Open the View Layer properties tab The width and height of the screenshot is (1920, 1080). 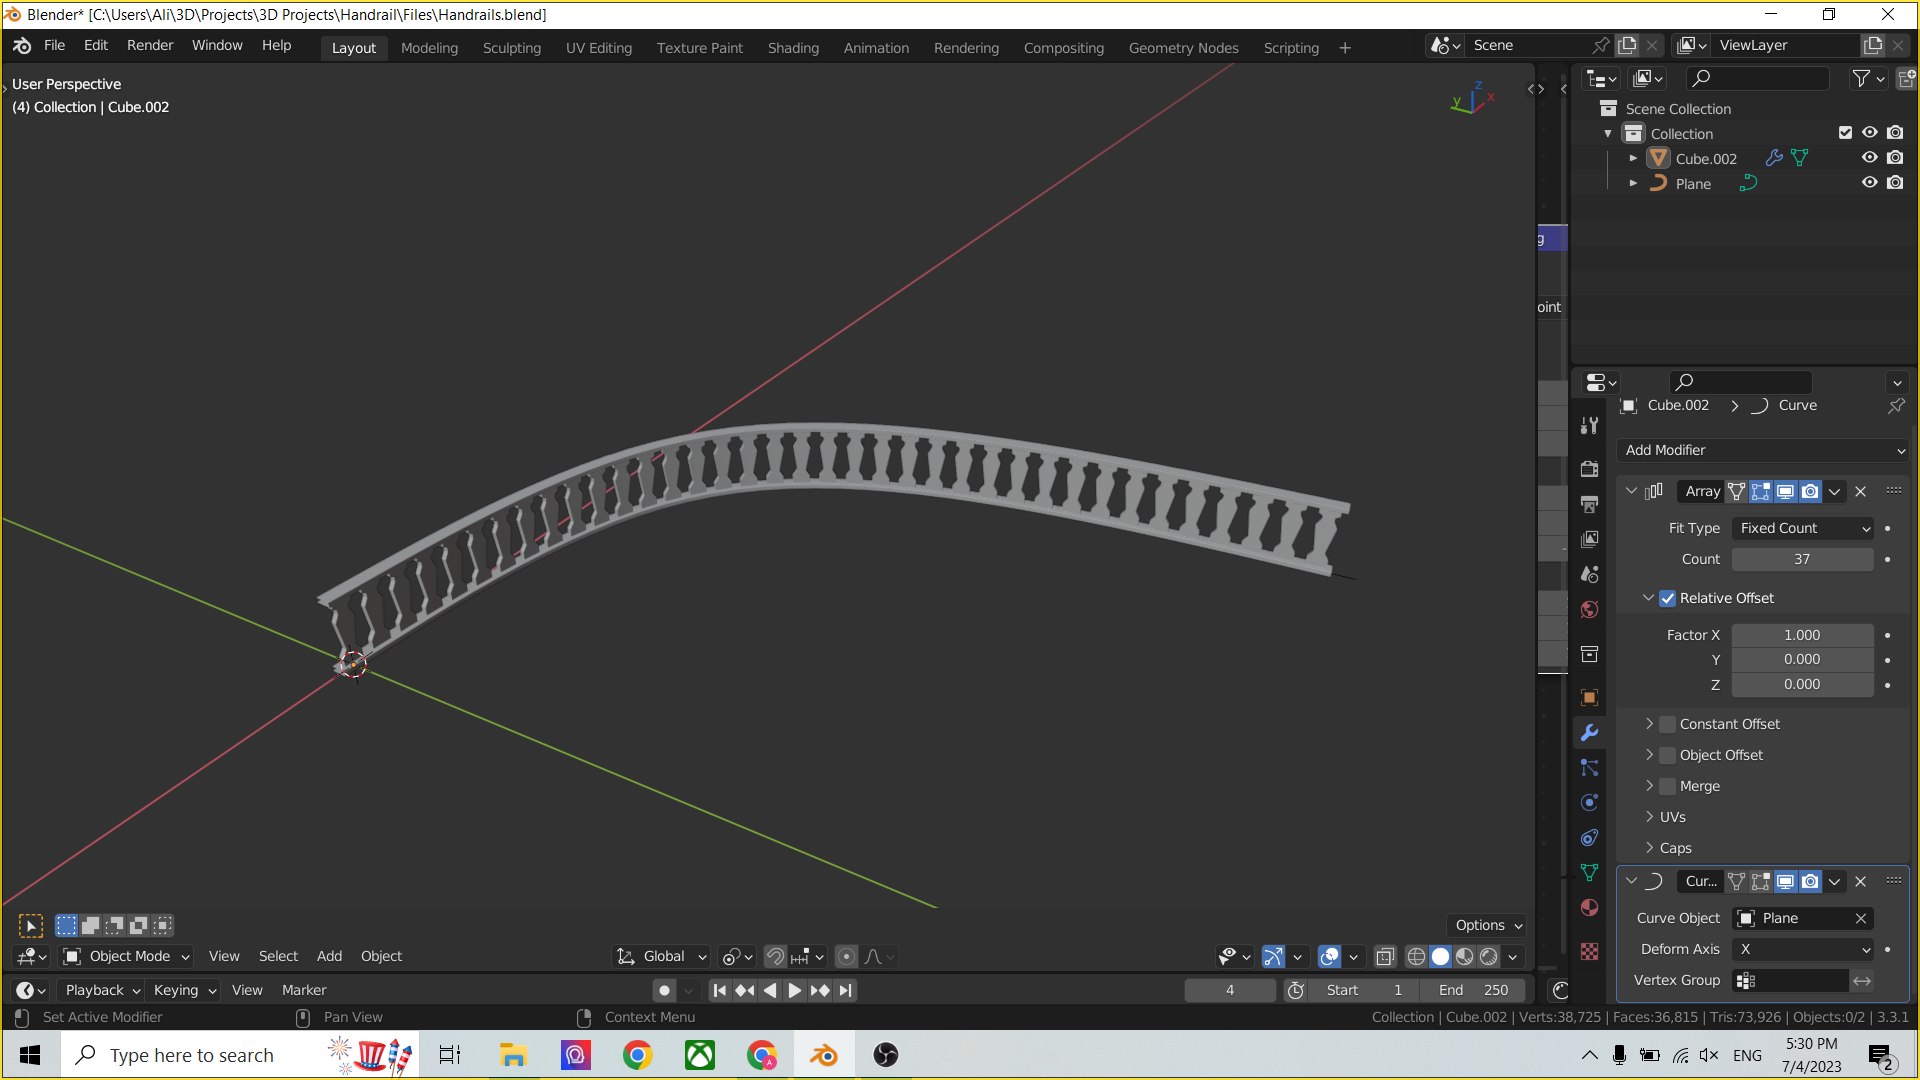coord(1589,539)
